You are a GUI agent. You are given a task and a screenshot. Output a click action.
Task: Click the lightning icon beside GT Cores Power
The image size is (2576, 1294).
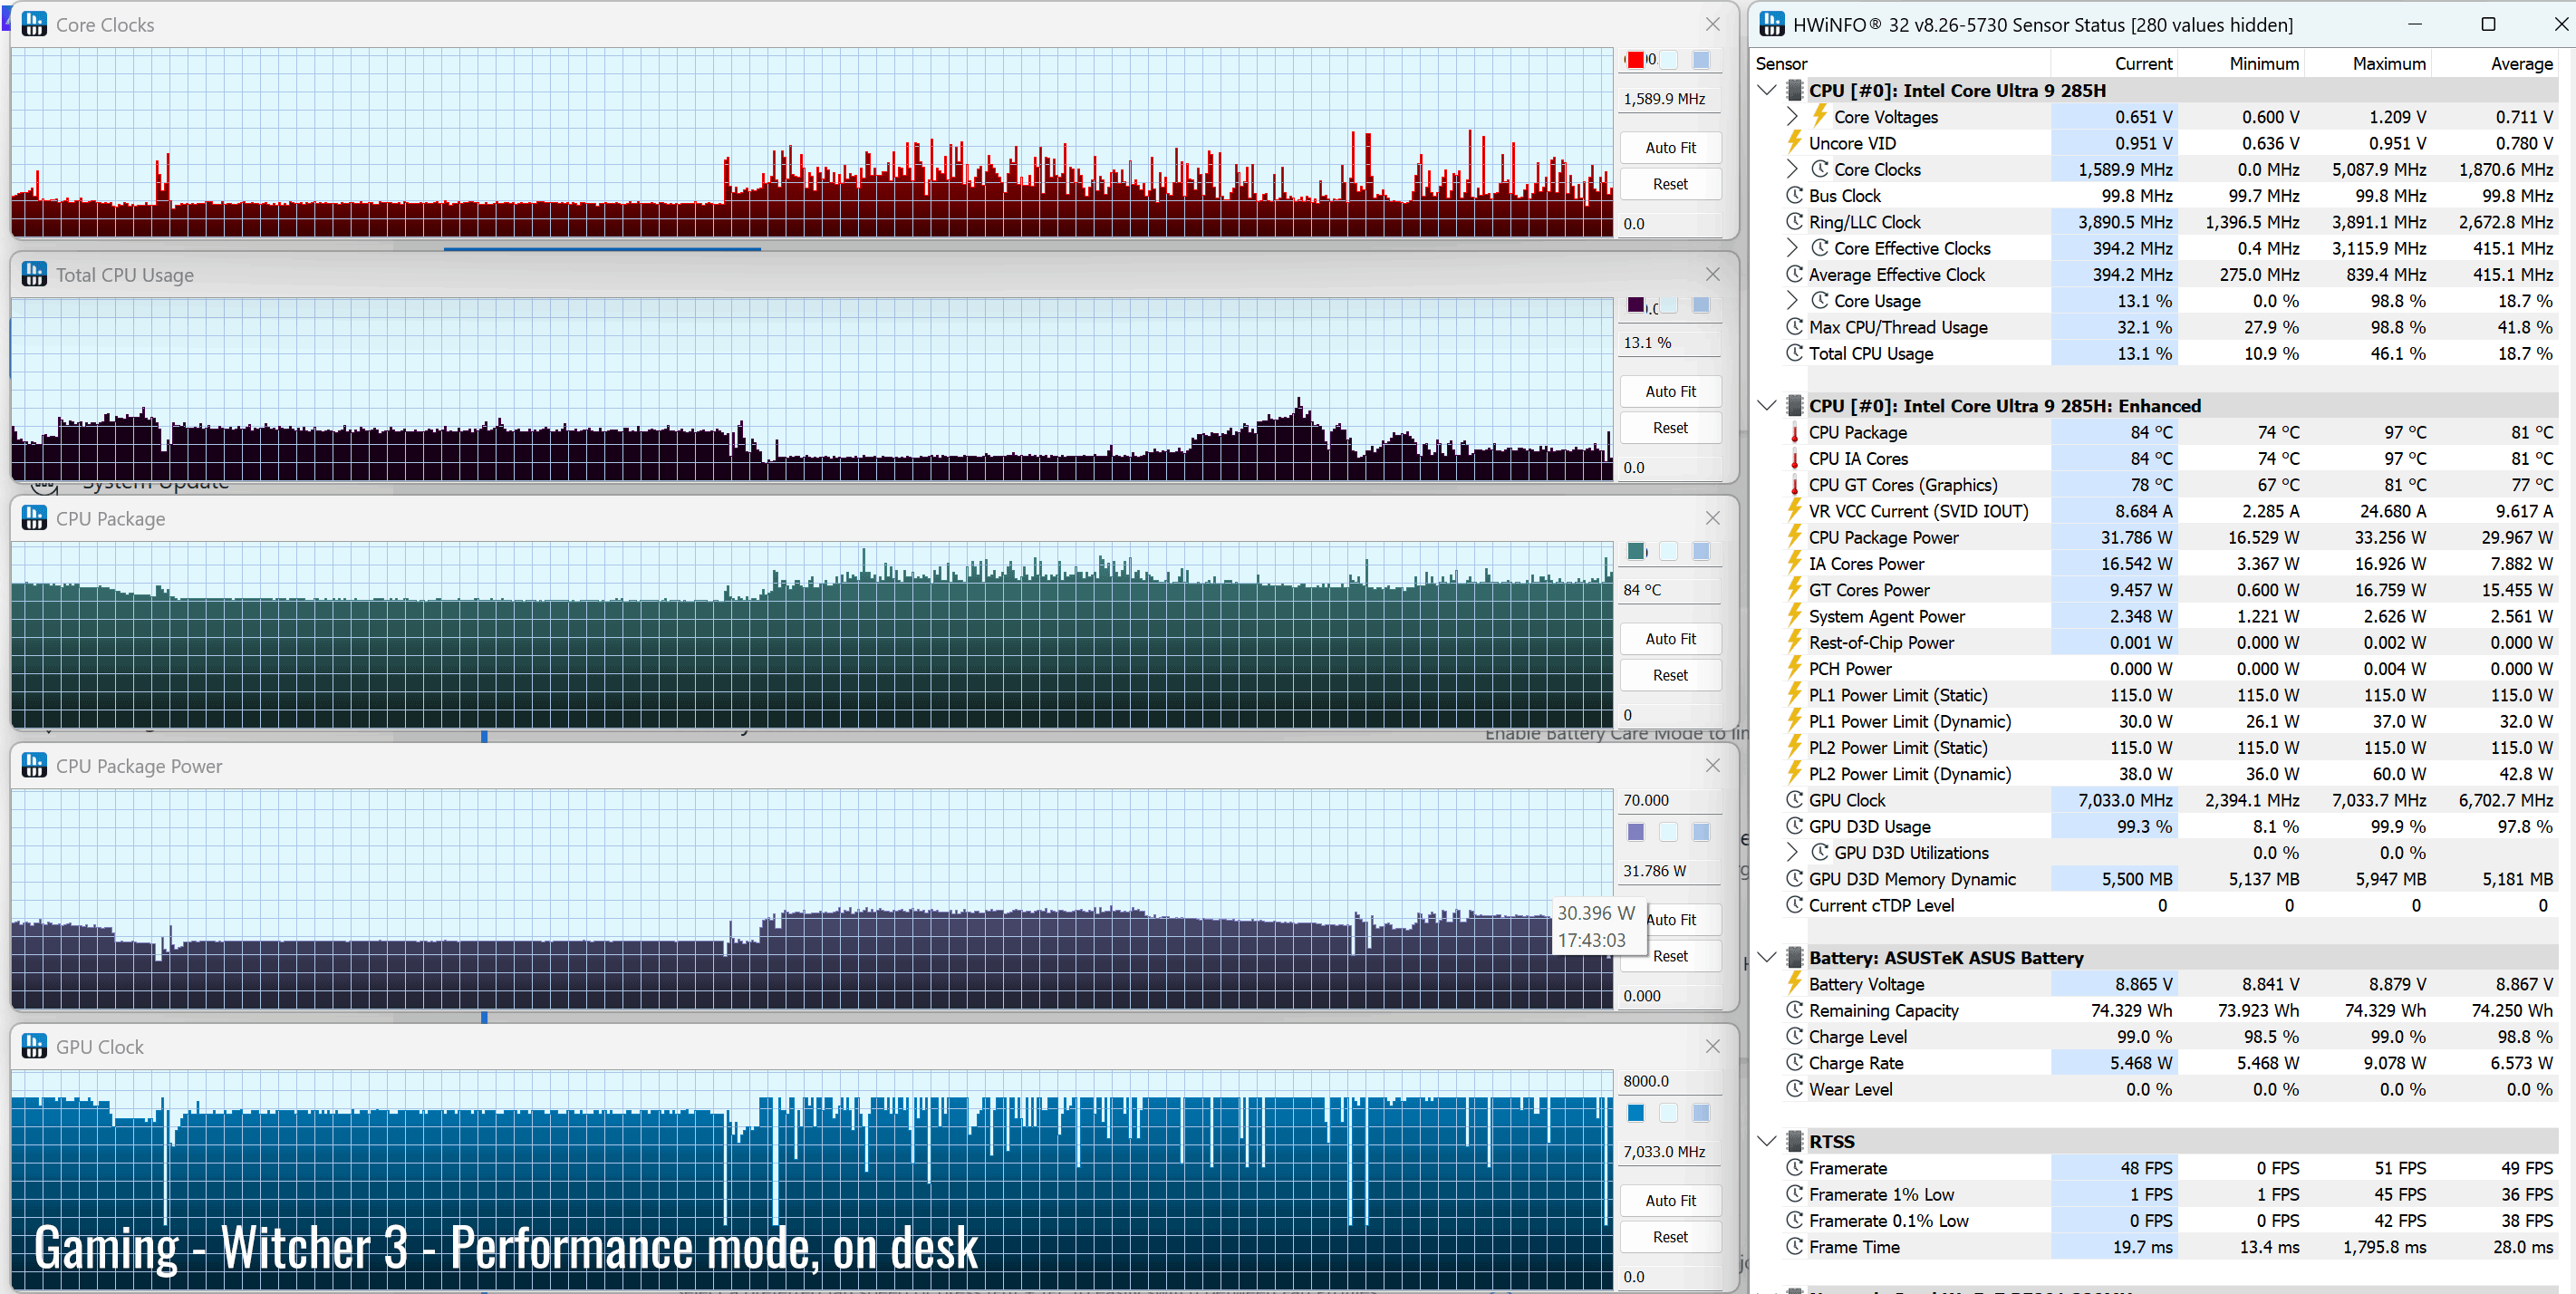[x=1795, y=589]
